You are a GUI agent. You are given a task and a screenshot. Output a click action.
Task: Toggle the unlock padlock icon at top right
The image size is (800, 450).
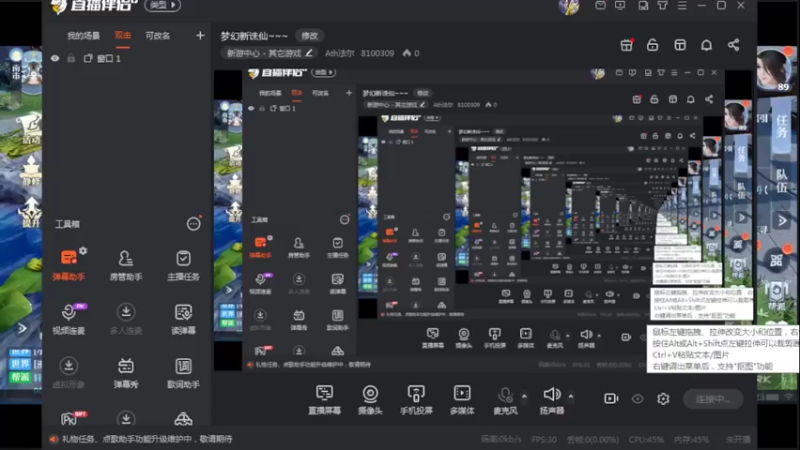tap(653, 45)
